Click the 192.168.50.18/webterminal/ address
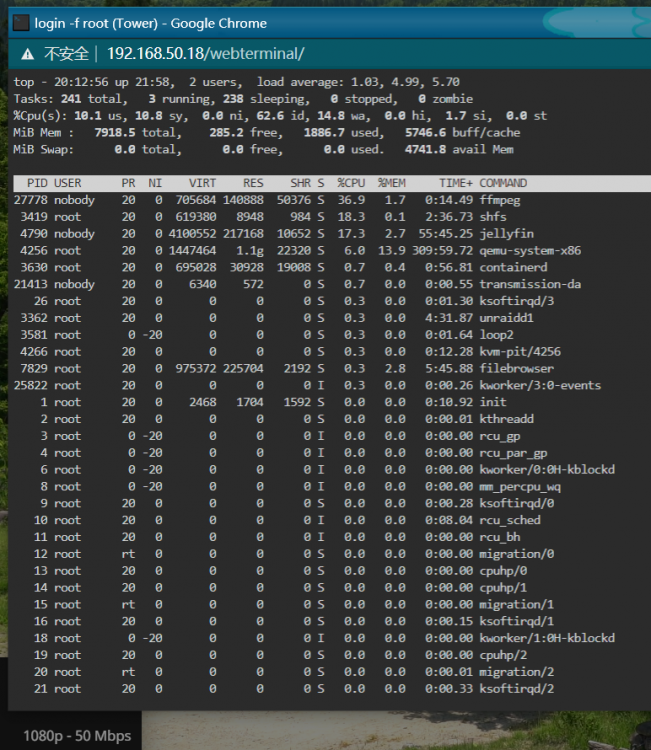 coord(206,54)
